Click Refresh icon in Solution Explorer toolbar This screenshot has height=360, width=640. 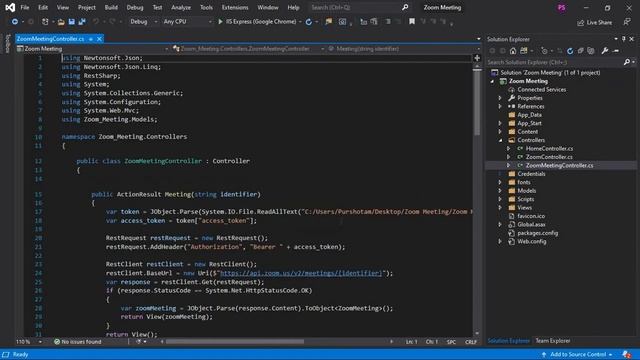click(570, 51)
